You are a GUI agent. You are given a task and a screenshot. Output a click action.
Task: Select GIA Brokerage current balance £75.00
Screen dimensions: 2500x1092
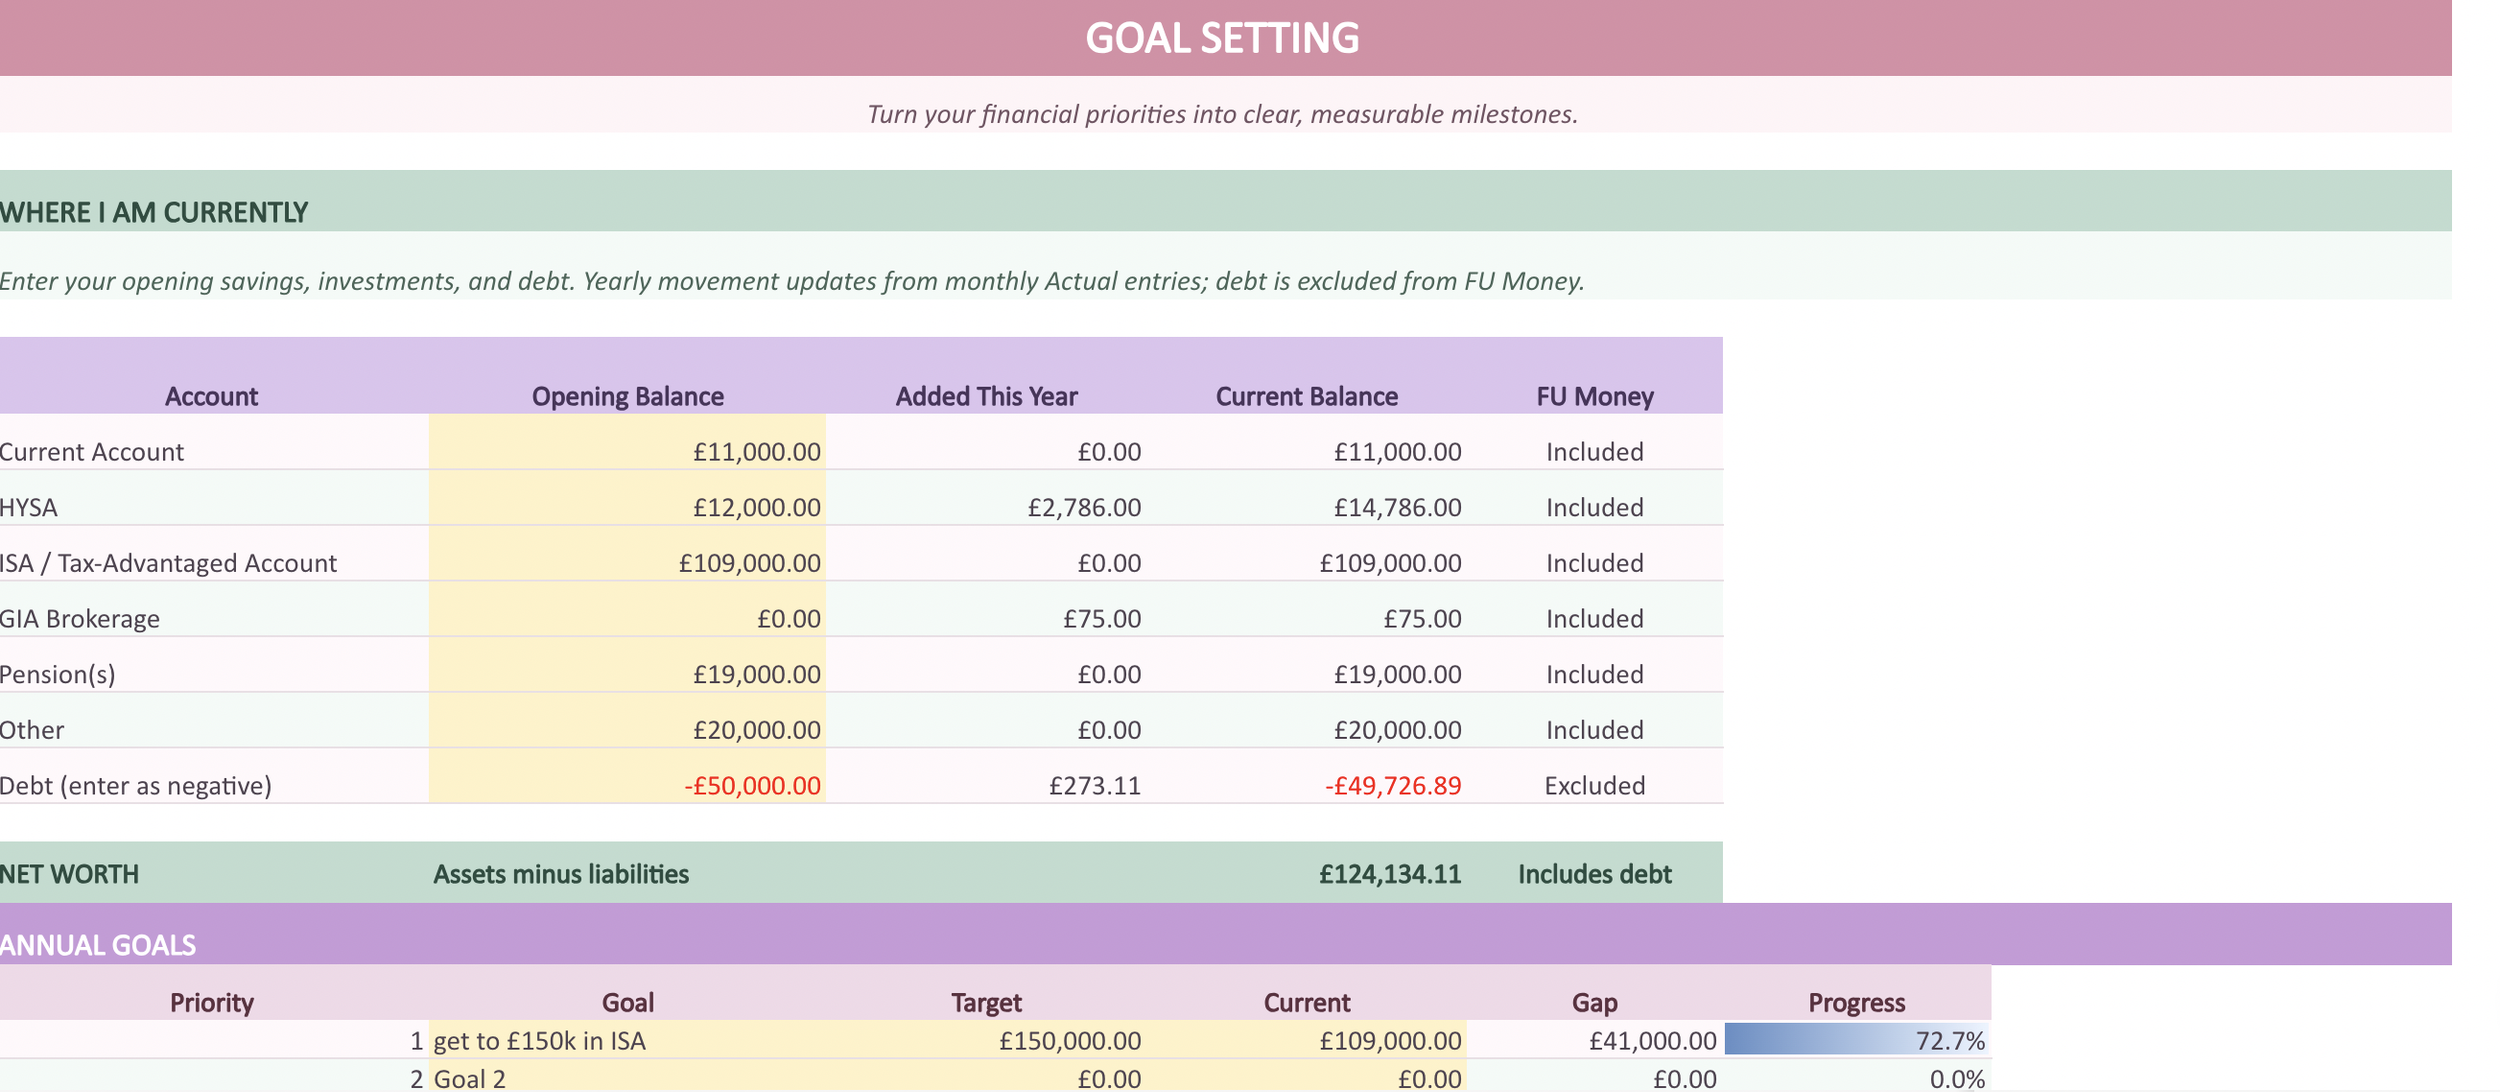1306,609
